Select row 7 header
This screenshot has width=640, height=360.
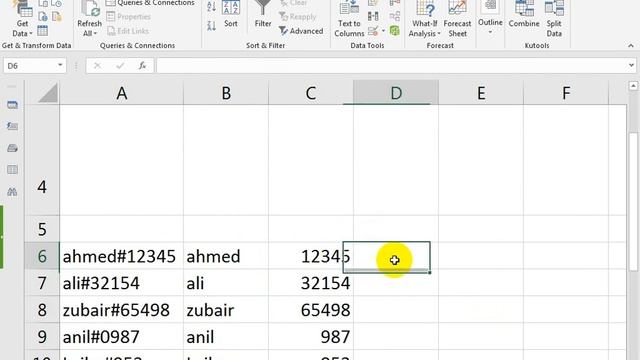coord(42,283)
